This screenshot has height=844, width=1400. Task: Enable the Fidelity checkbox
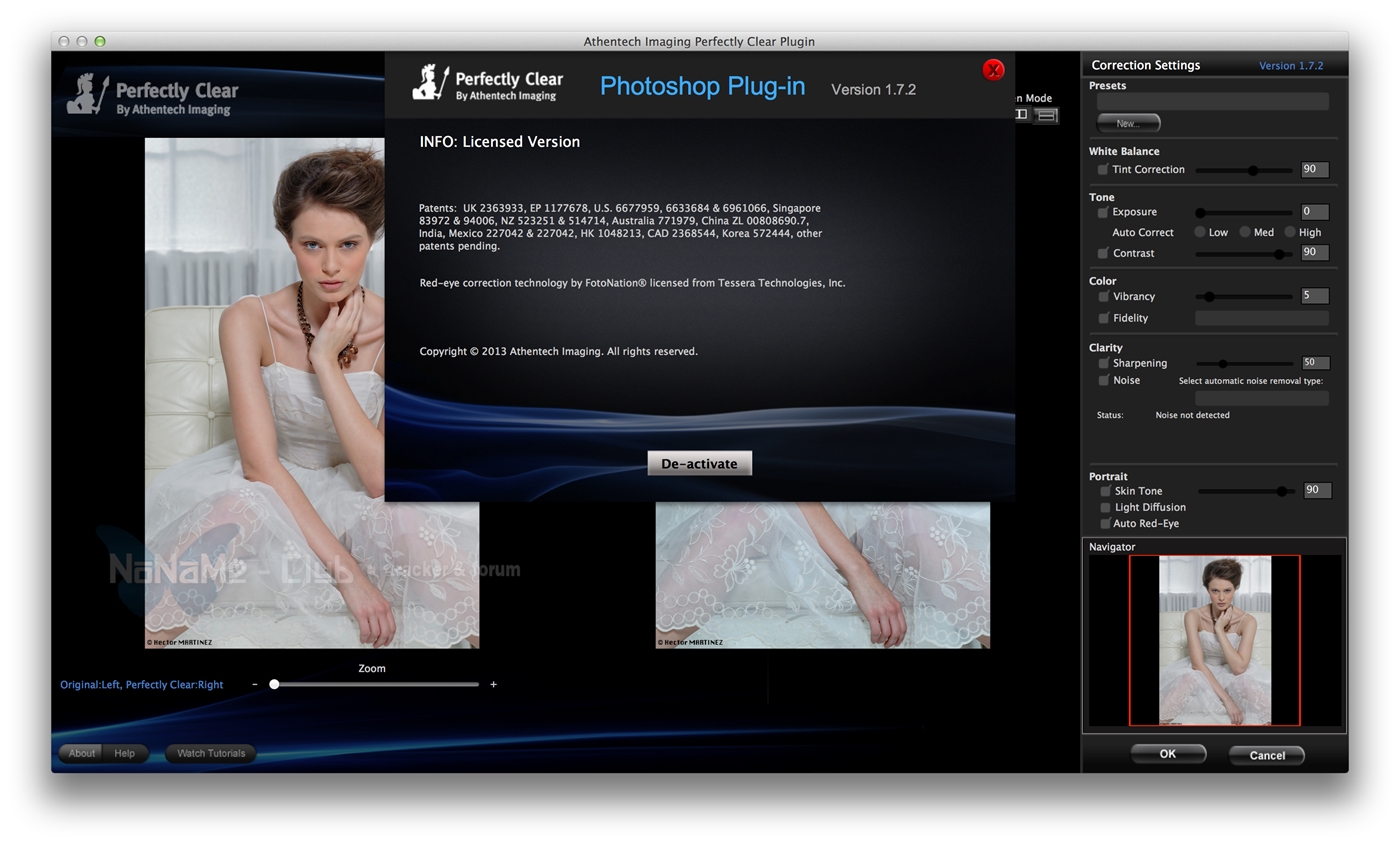[1103, 318]
